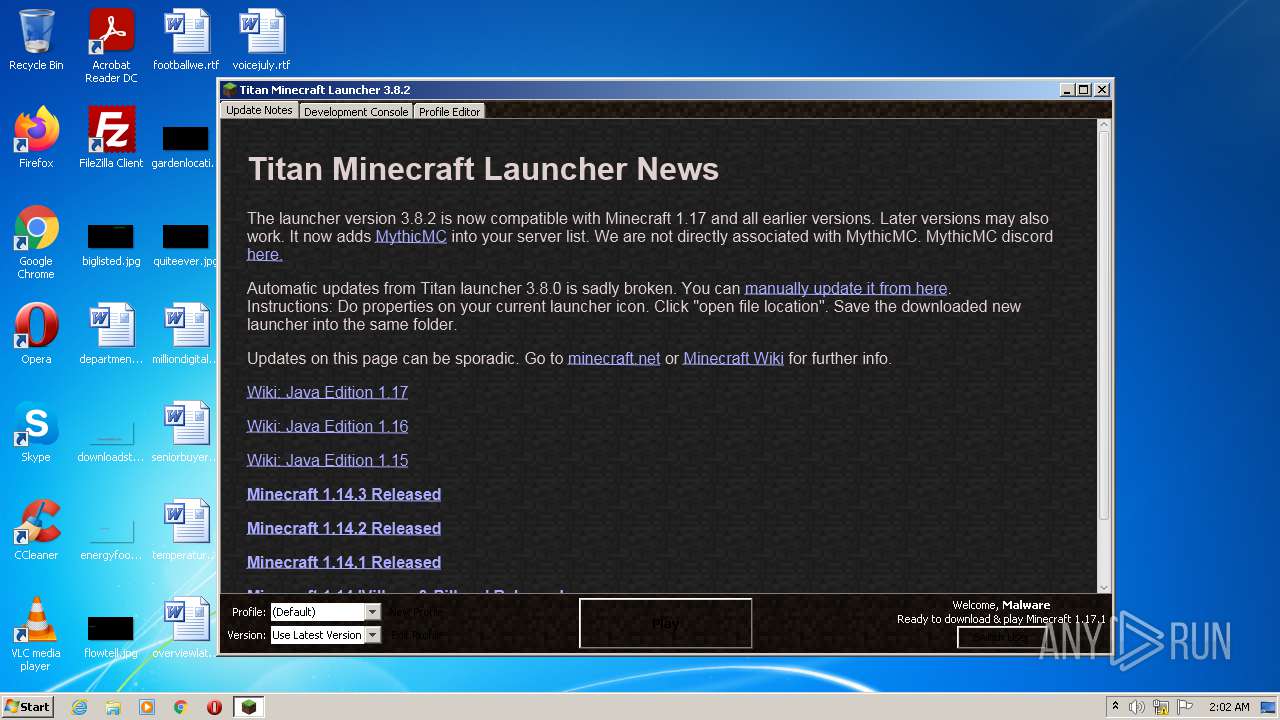The width and height of the screenshot is (1280, 720).
Task: Follow the MythicMC discord 'here.' link
Action: click(265, 255)
